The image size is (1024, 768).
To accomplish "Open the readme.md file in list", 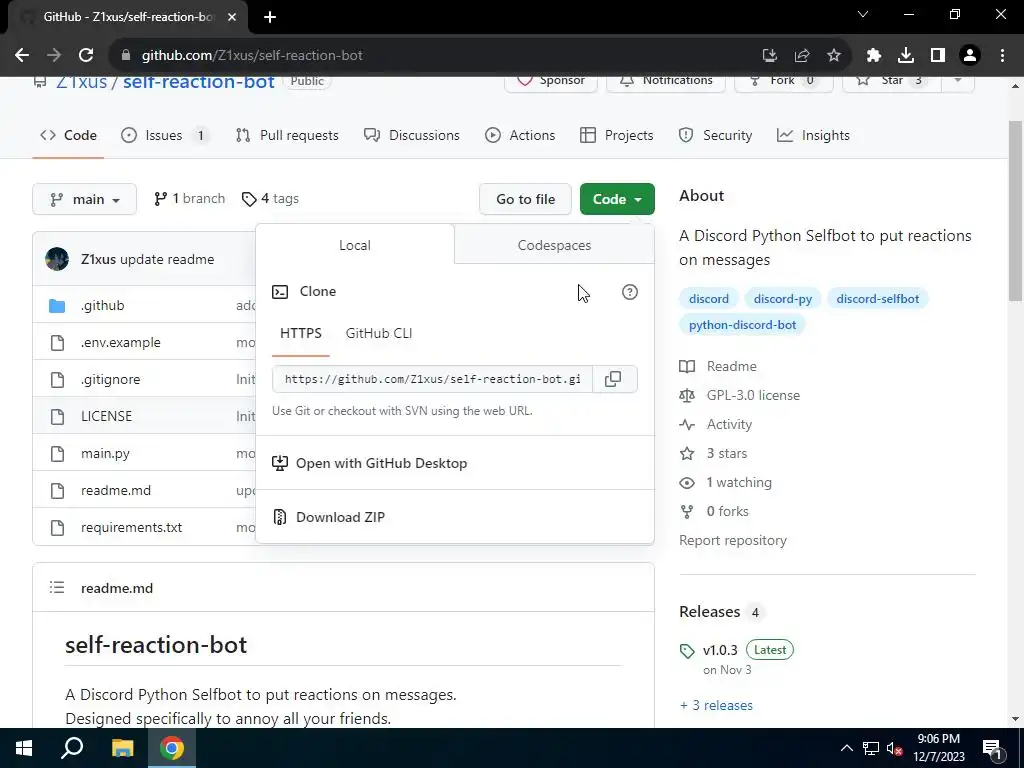I will [x=116, y=490].
